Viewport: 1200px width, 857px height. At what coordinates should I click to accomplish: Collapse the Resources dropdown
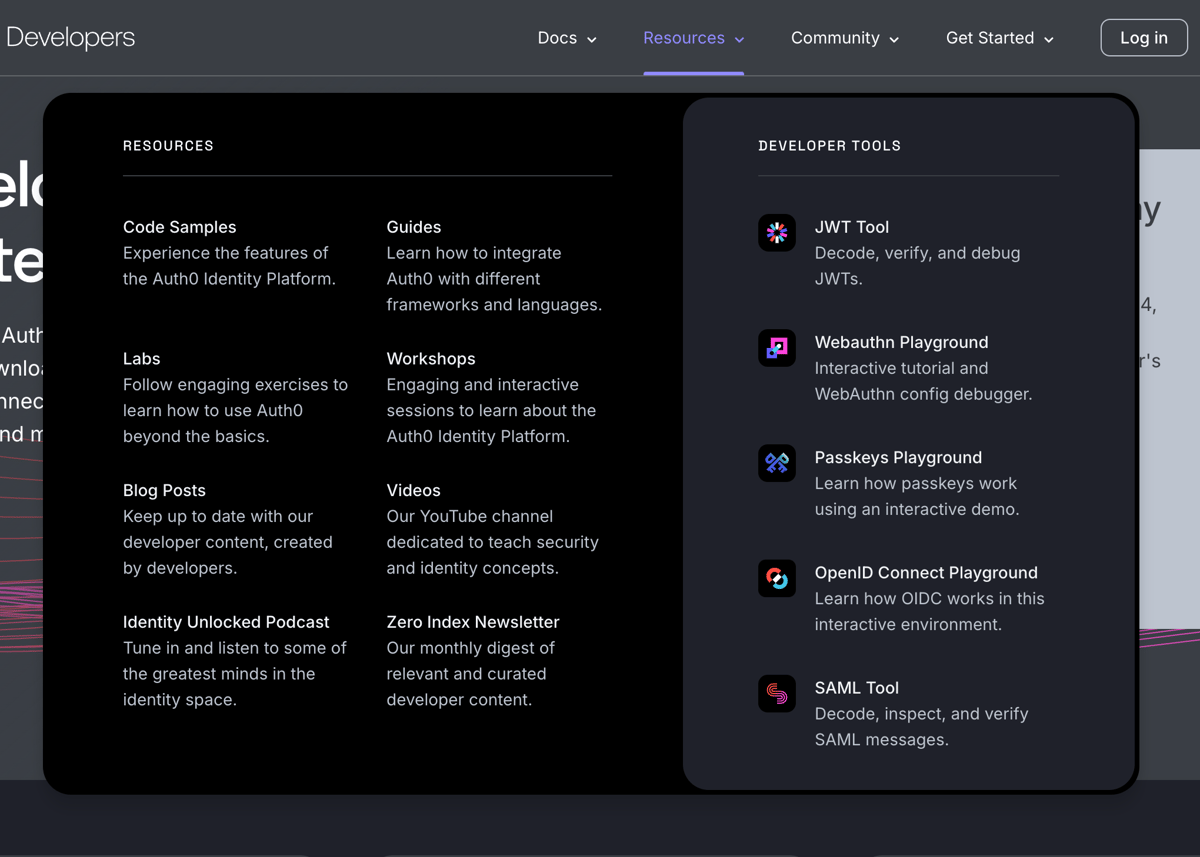click(693, 37)
